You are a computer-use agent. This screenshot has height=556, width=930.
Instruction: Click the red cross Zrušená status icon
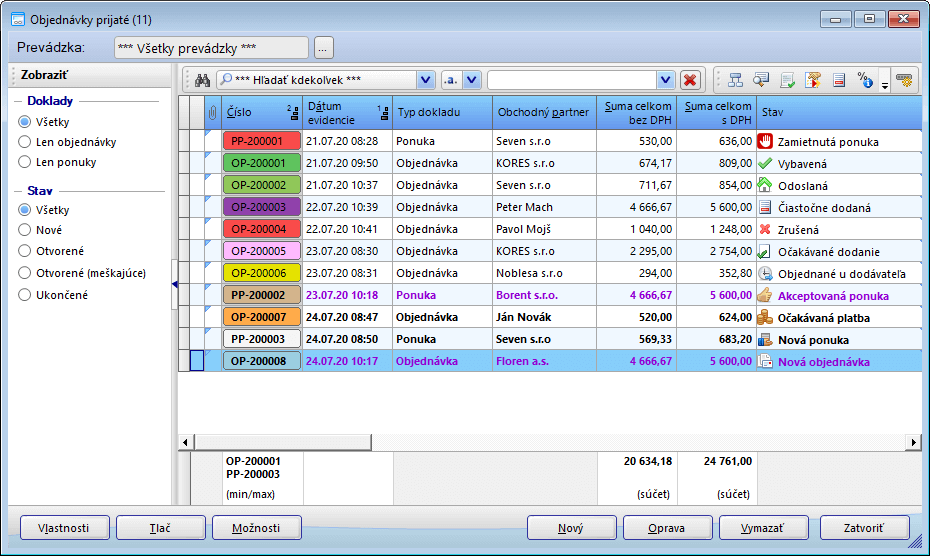point(766,229)
